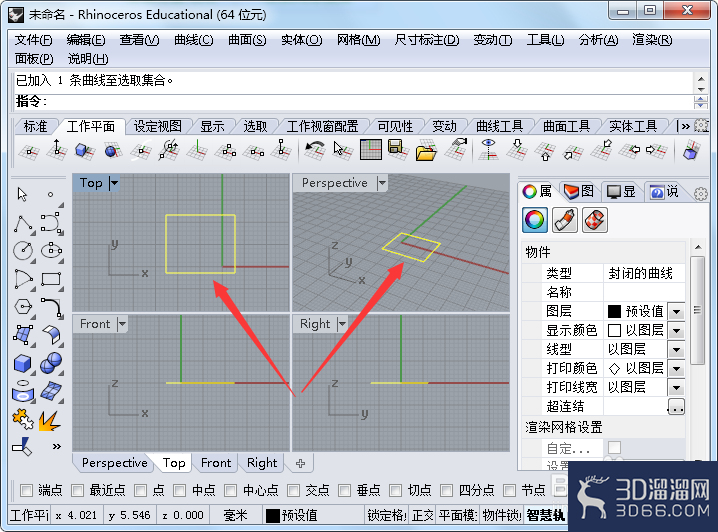This screenshot has height=532, width=718.
Task: Enable 端点 end point snap
Action: (27, 490)
